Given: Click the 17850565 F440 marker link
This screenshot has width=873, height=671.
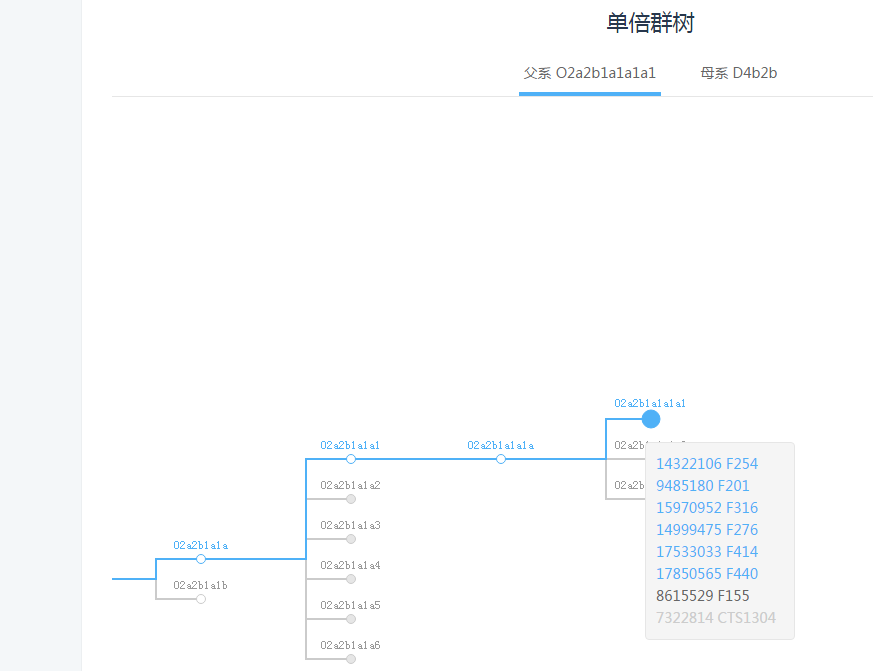Looking at the screenshot, I should click(707, 574).
